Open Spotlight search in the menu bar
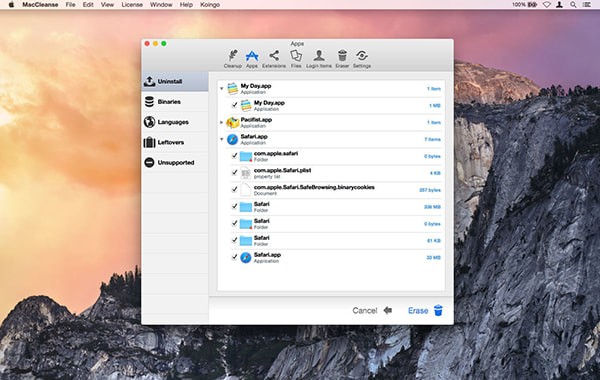 point(573,5)
